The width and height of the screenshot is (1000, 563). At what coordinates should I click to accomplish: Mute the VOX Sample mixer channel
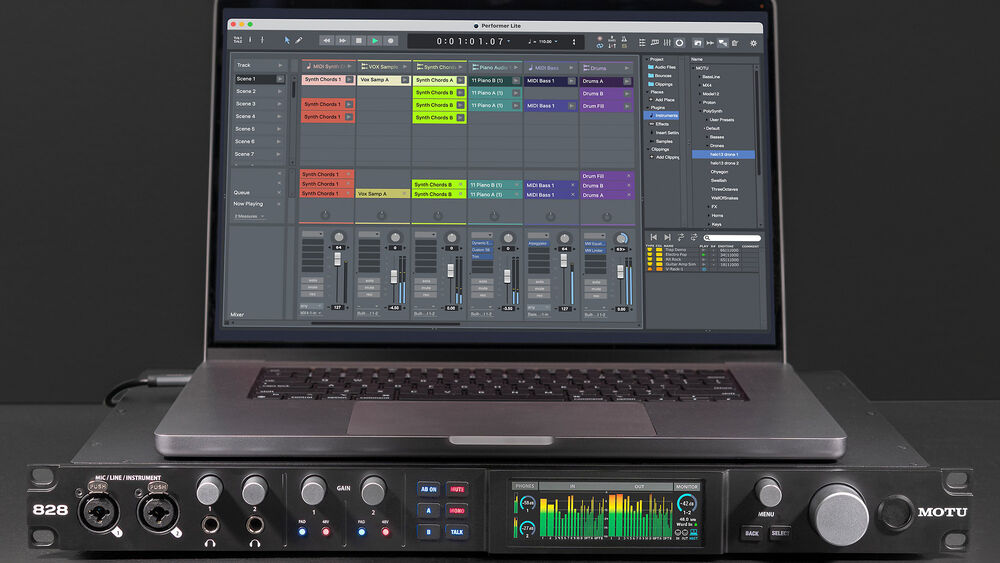[x=370, y=288]
